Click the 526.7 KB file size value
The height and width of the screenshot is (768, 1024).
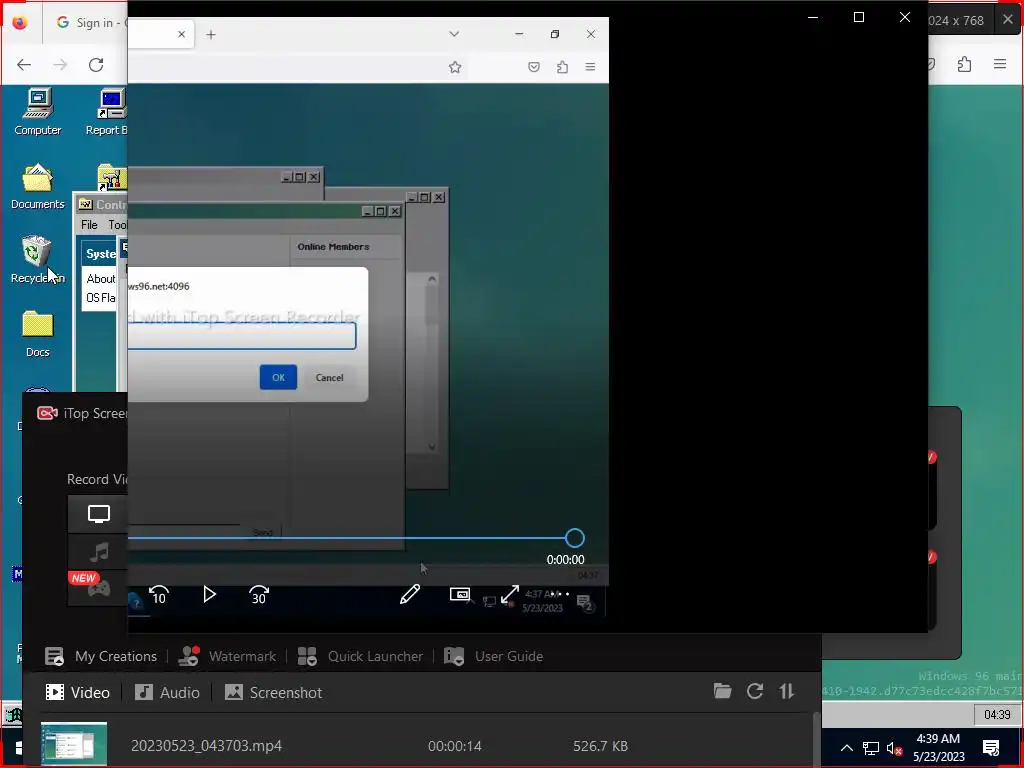[600, 746]
